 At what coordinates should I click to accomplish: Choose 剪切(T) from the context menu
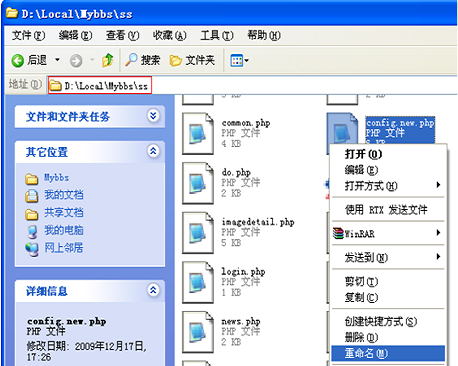[388, 281]
